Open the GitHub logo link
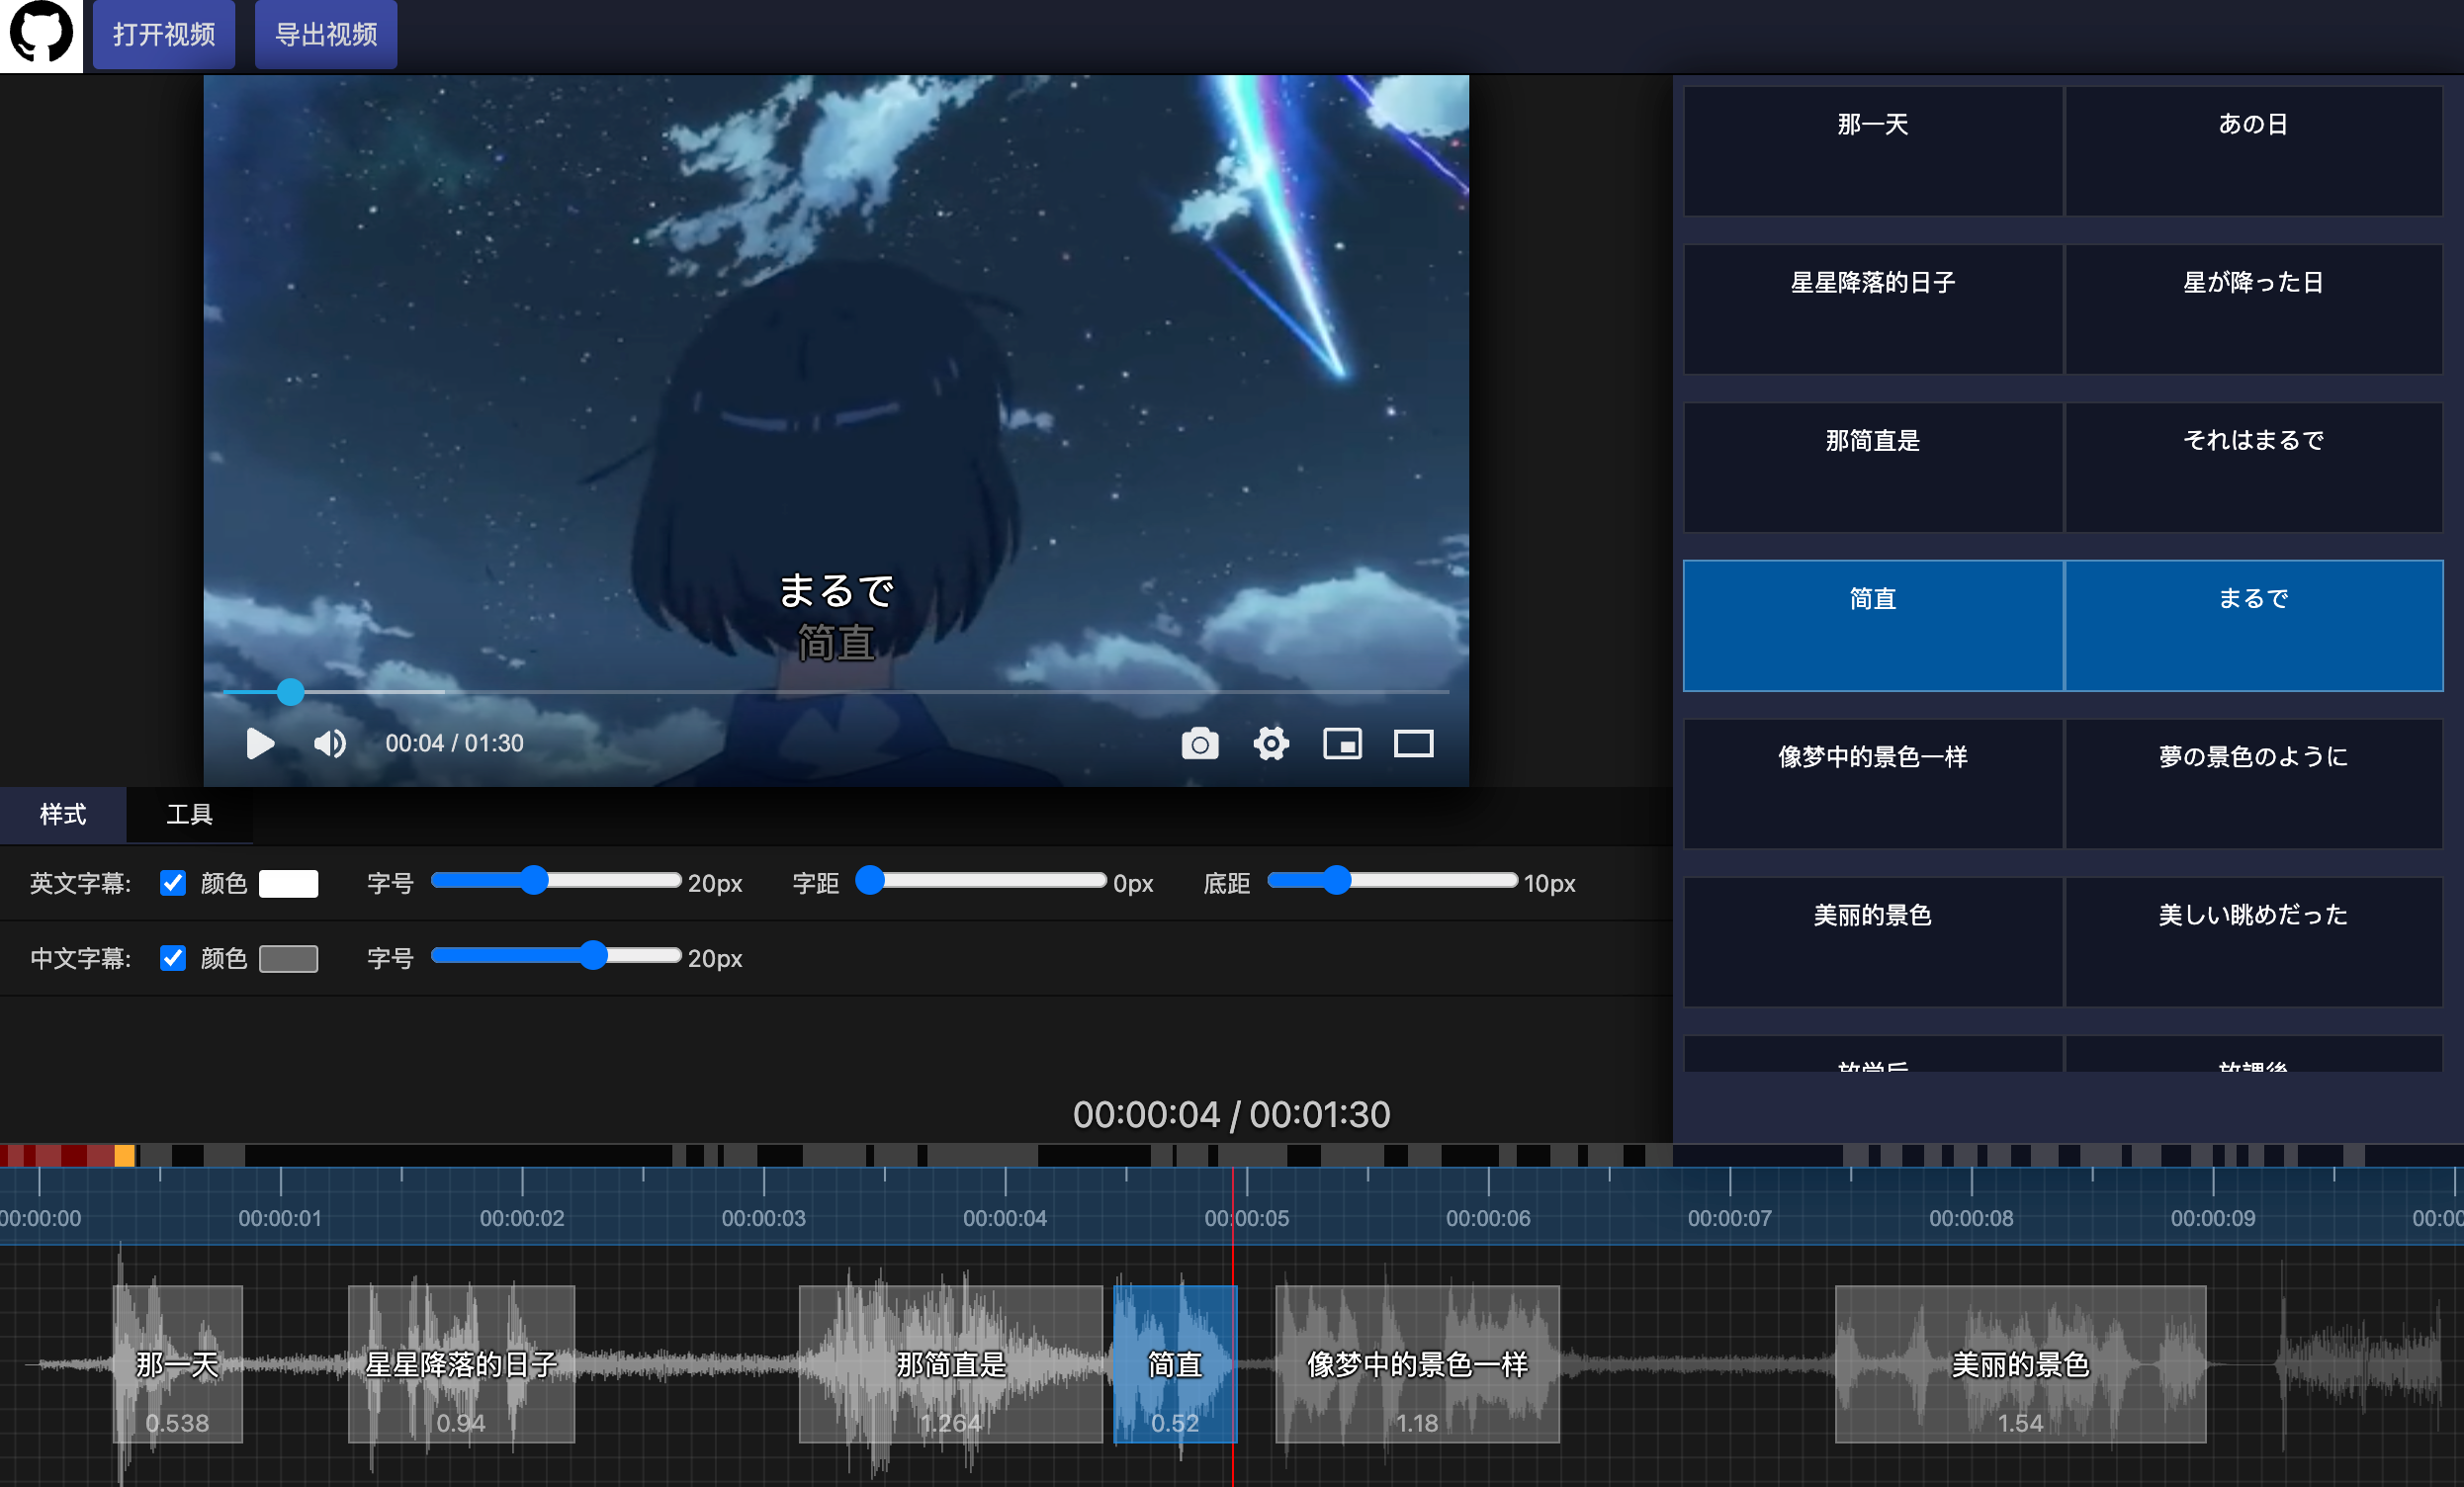The width and height of the screenshot is (2464, 1487). pyautogui.click(x=41, y=35)
